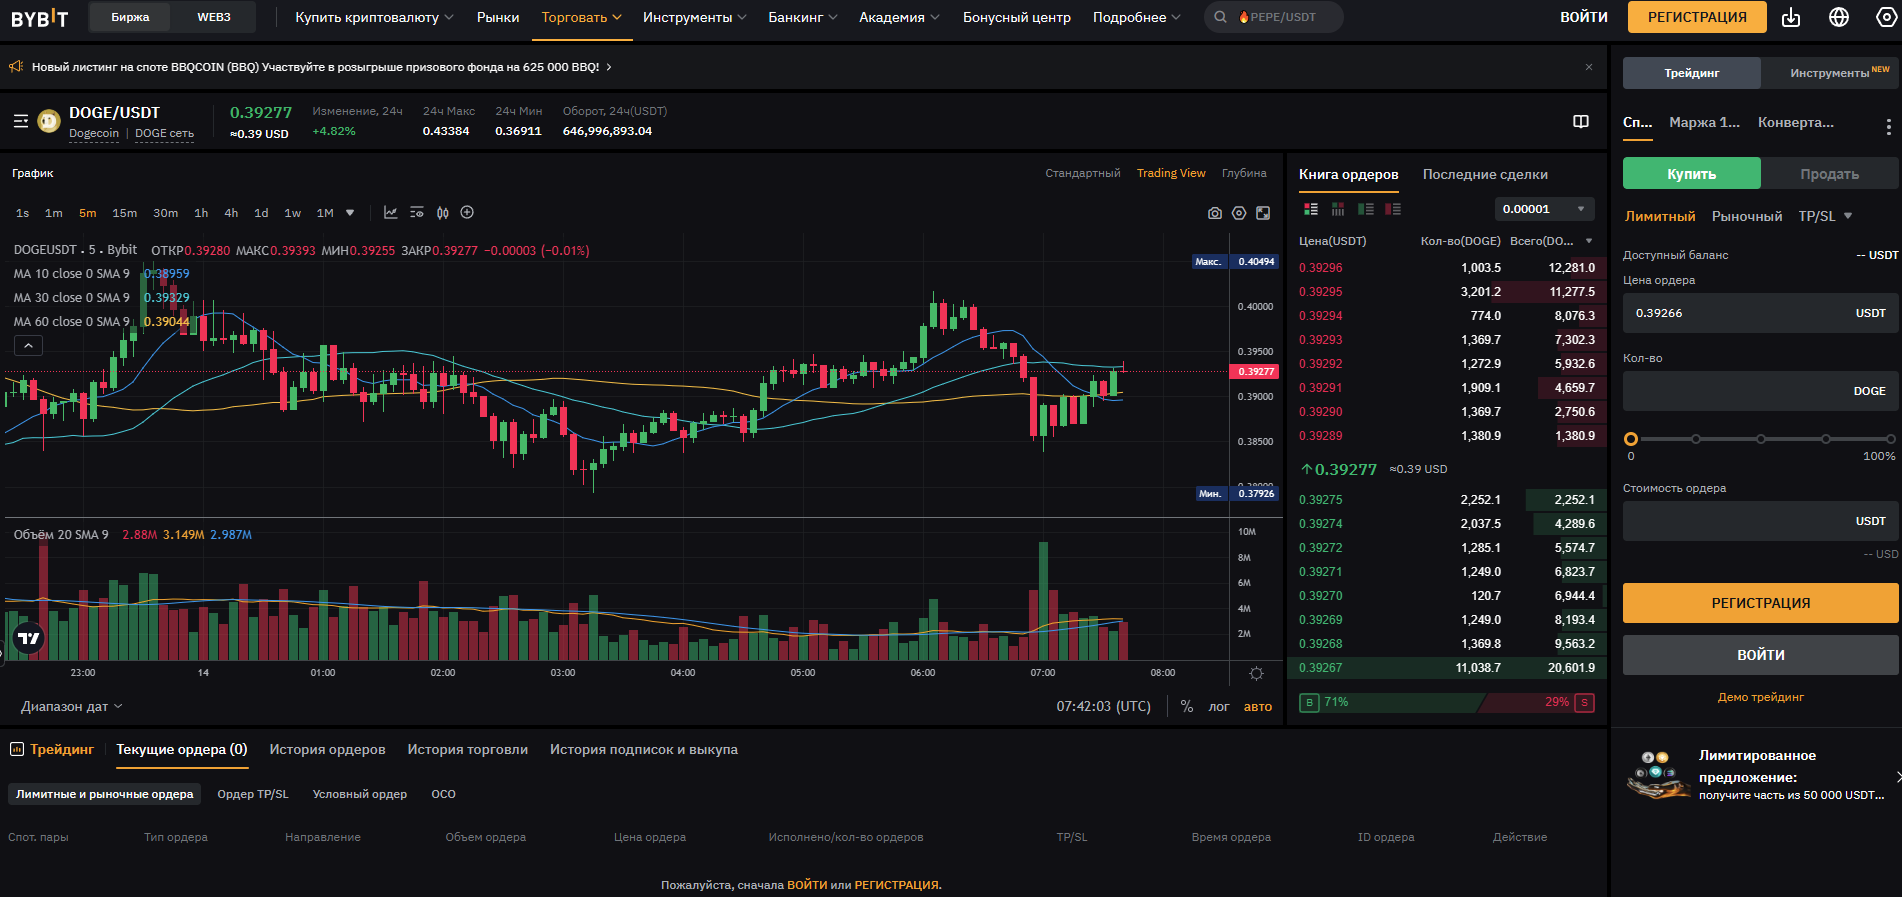Open the История торговли tab
The height and width of the screenshot is (897, 1902).
click(x=467, y=749)
